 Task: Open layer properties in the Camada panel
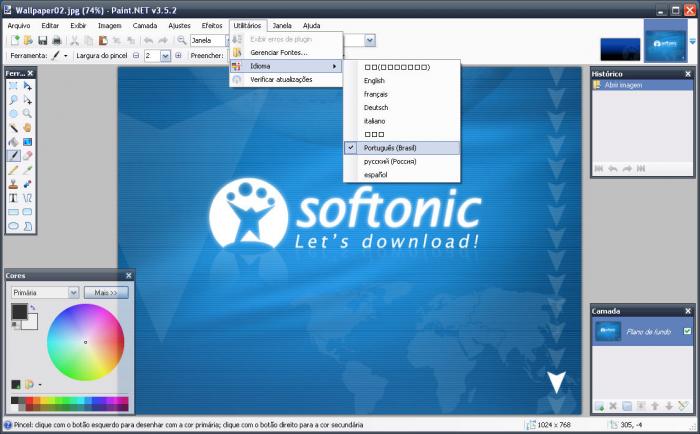[x=683, y=406]
